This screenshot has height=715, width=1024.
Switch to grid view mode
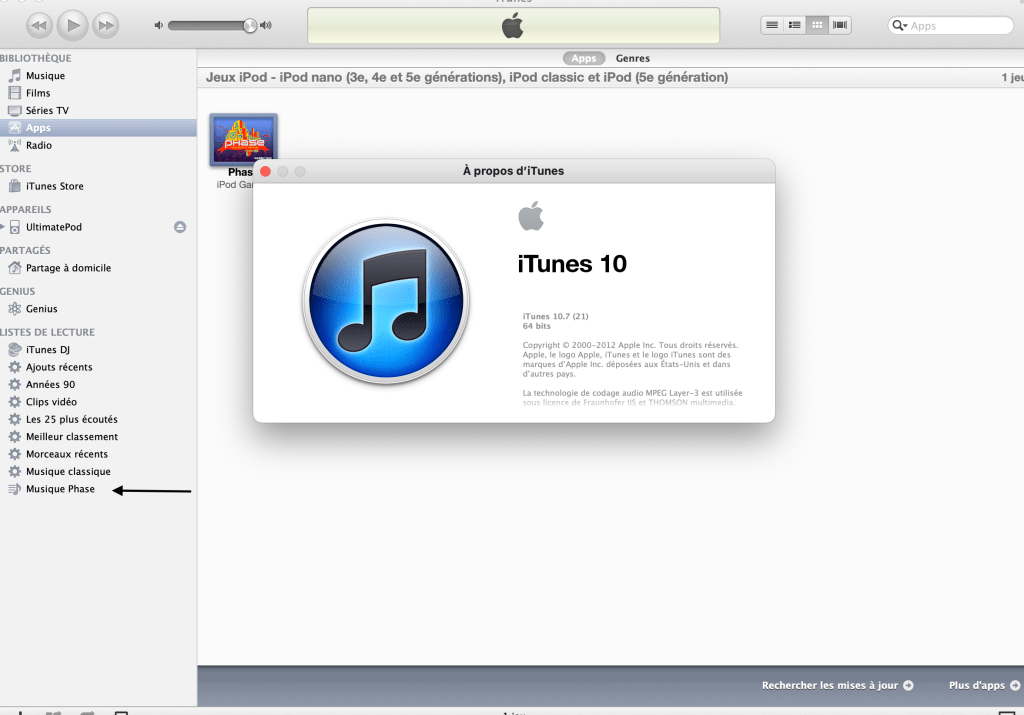click(818, 25)
